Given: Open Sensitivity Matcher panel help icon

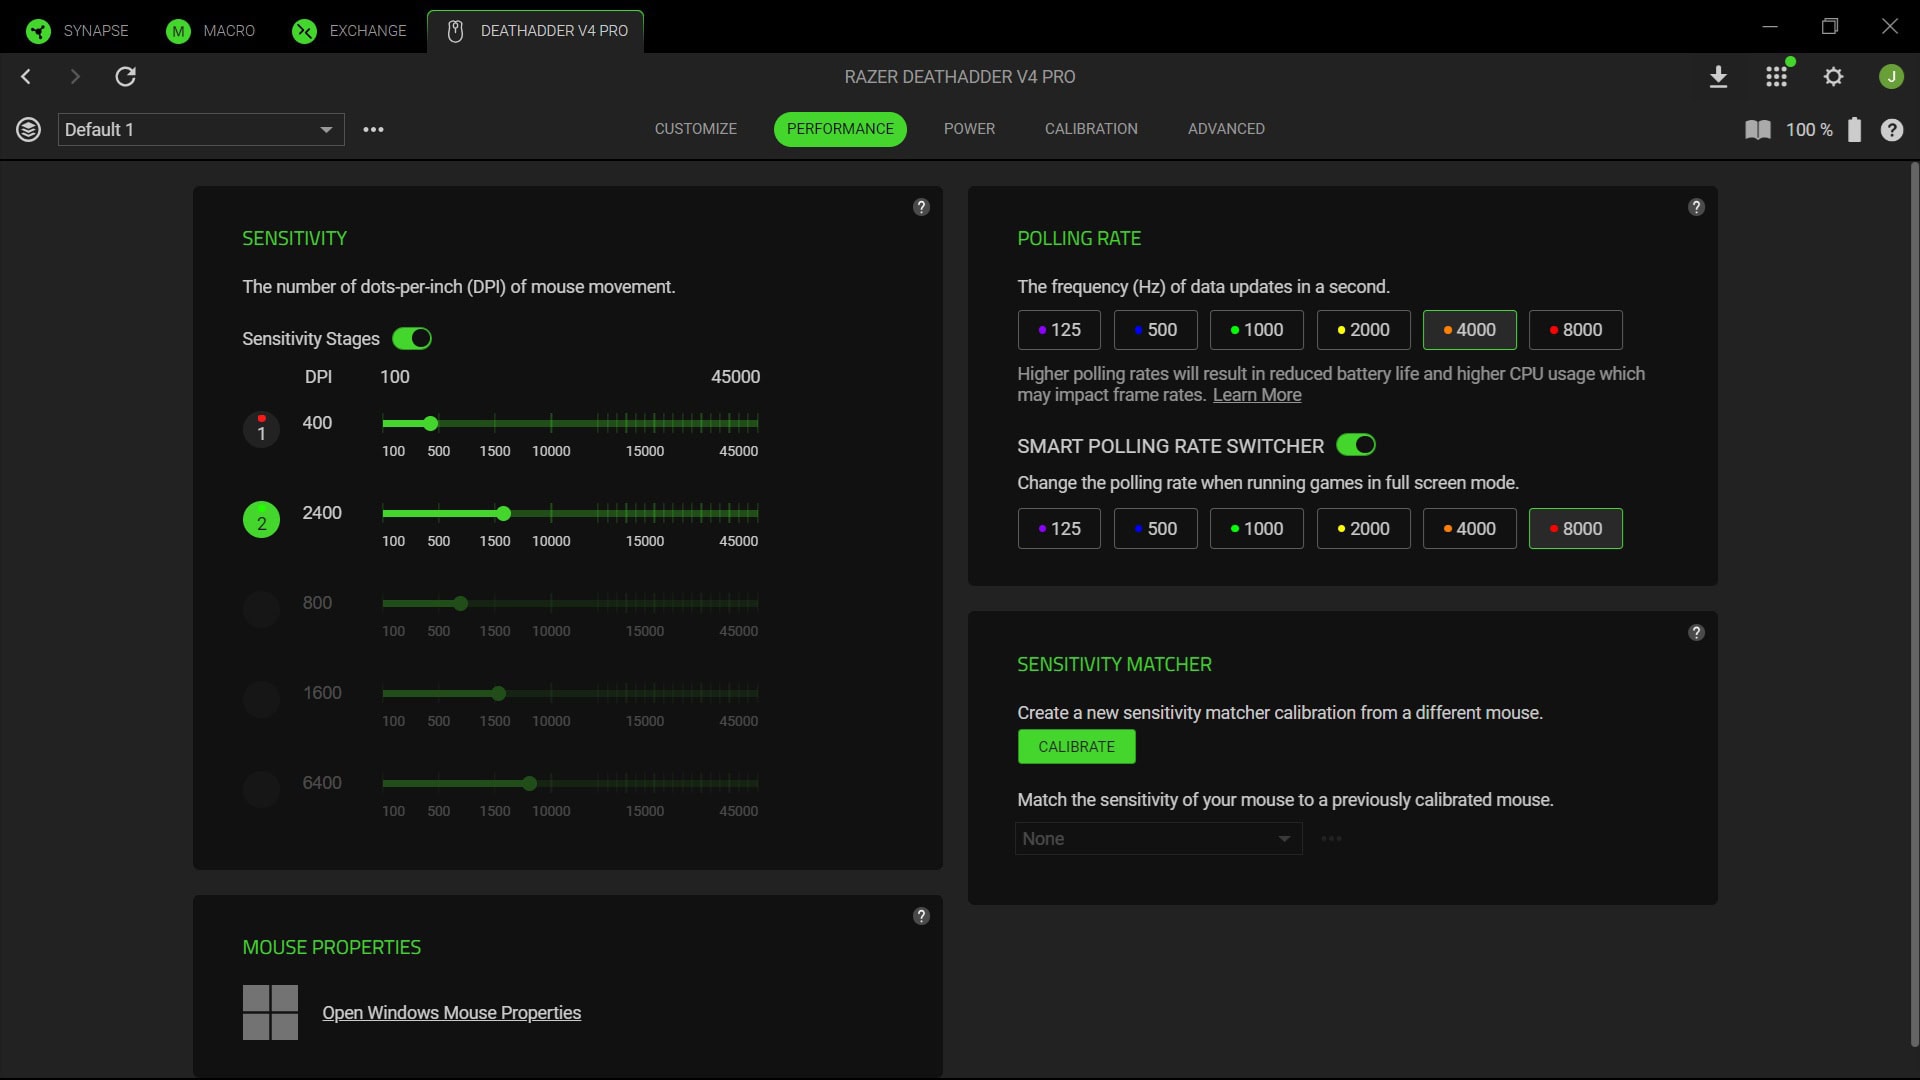Looking at the screenshot, I should coord(1696,632).
